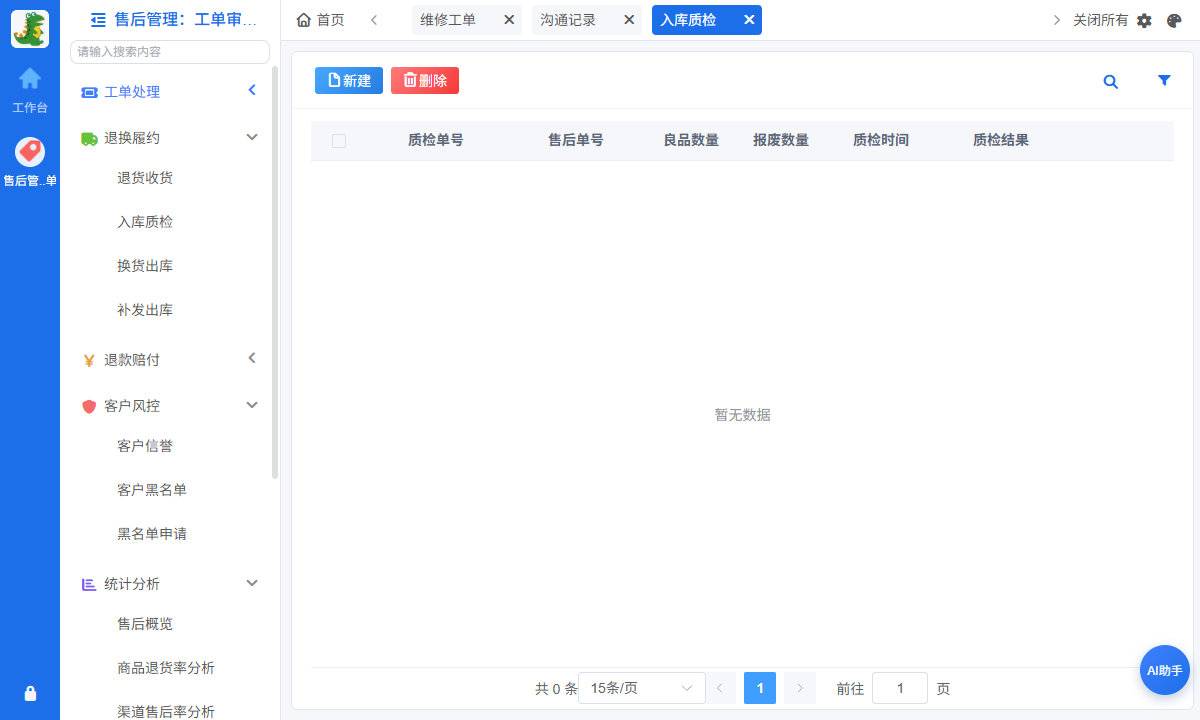
Task: Click the 统计分析 chart icon
Action: [89, 584]
